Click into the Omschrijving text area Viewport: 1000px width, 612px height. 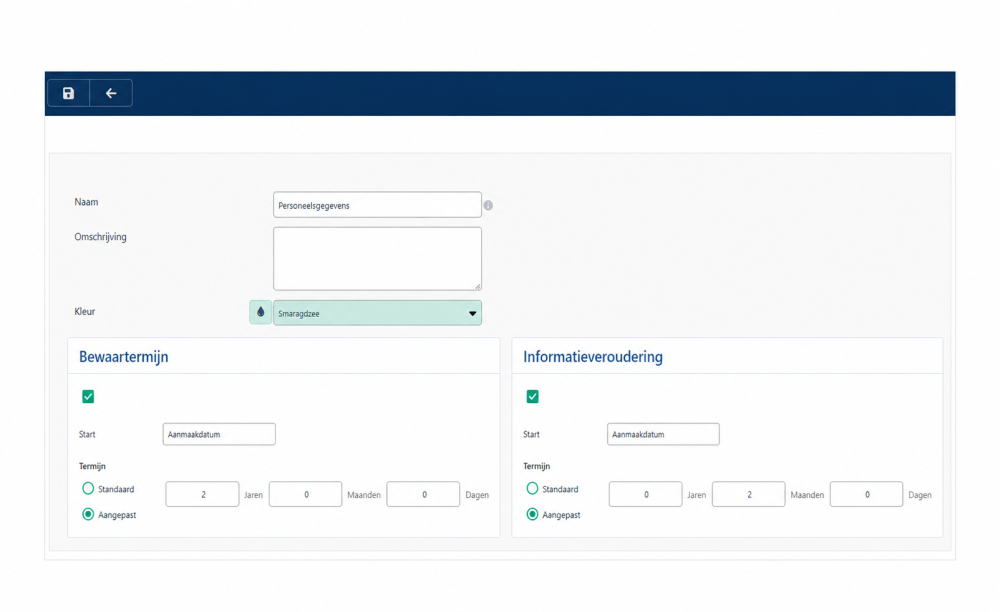(378, 259)
